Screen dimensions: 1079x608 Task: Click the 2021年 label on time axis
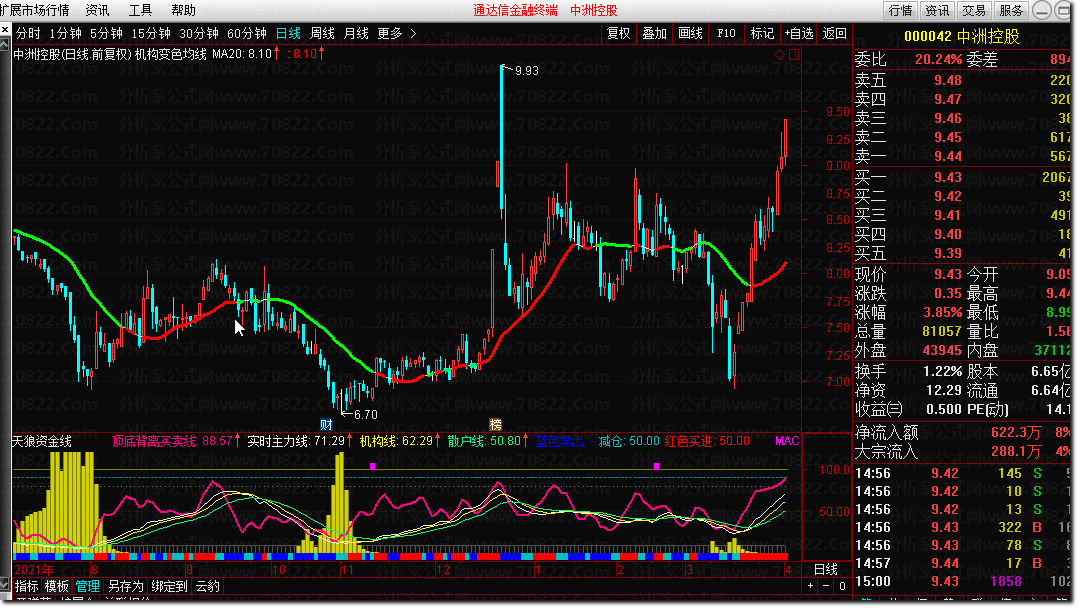[x=34, y=570]
